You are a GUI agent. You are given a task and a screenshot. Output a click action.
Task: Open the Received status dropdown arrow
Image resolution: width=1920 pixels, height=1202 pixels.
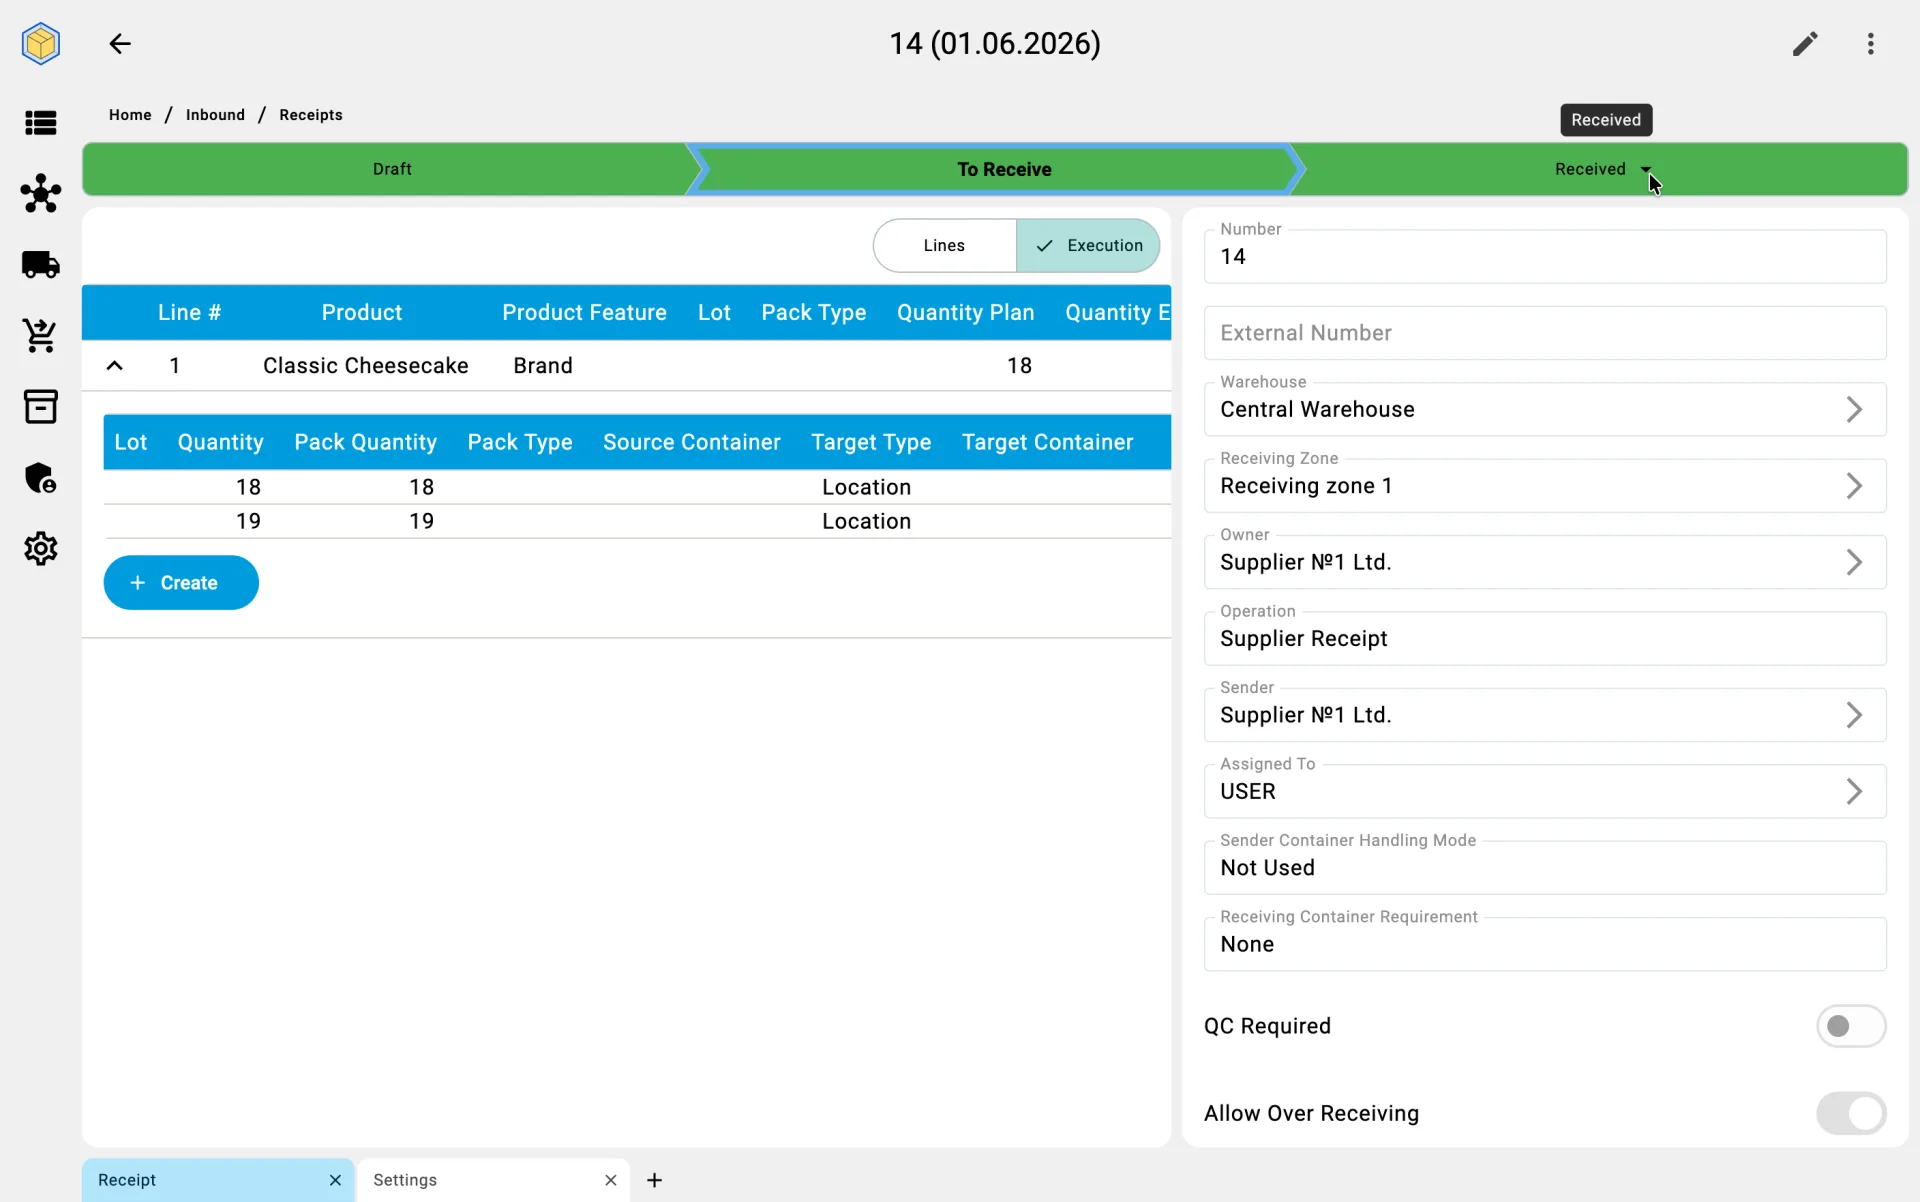point(1645,170)
